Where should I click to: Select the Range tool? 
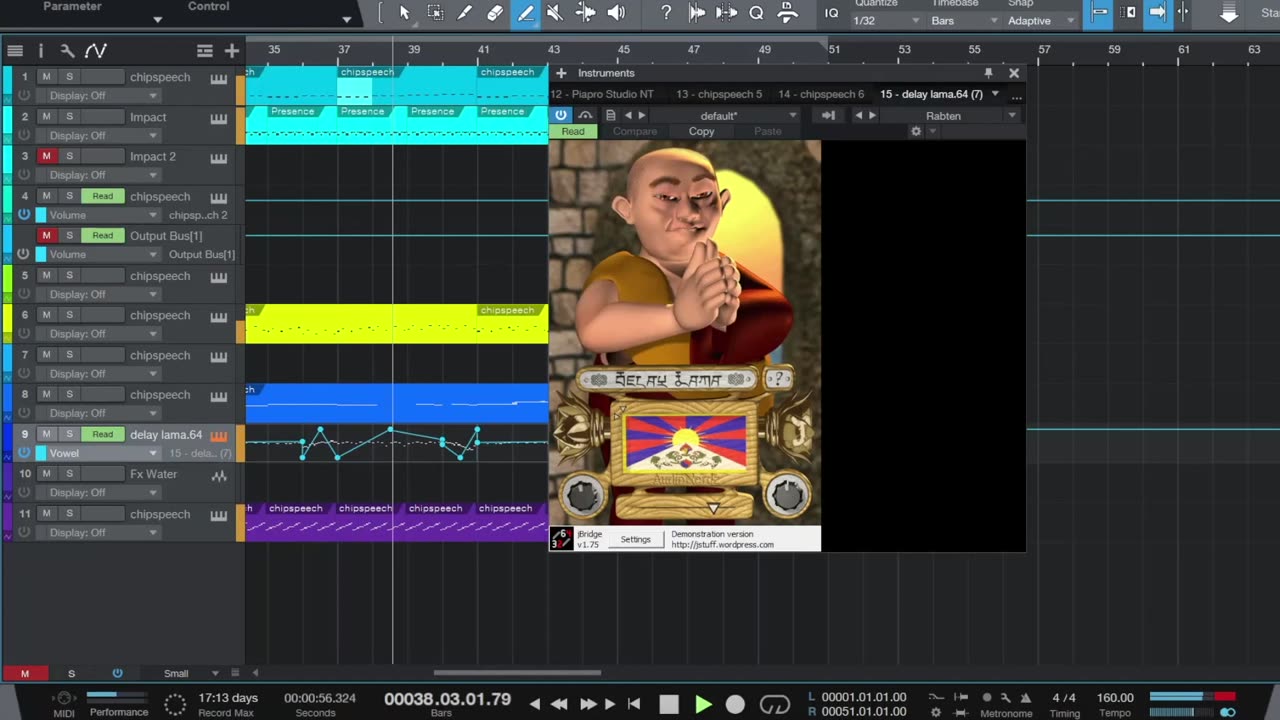[435, 13]
